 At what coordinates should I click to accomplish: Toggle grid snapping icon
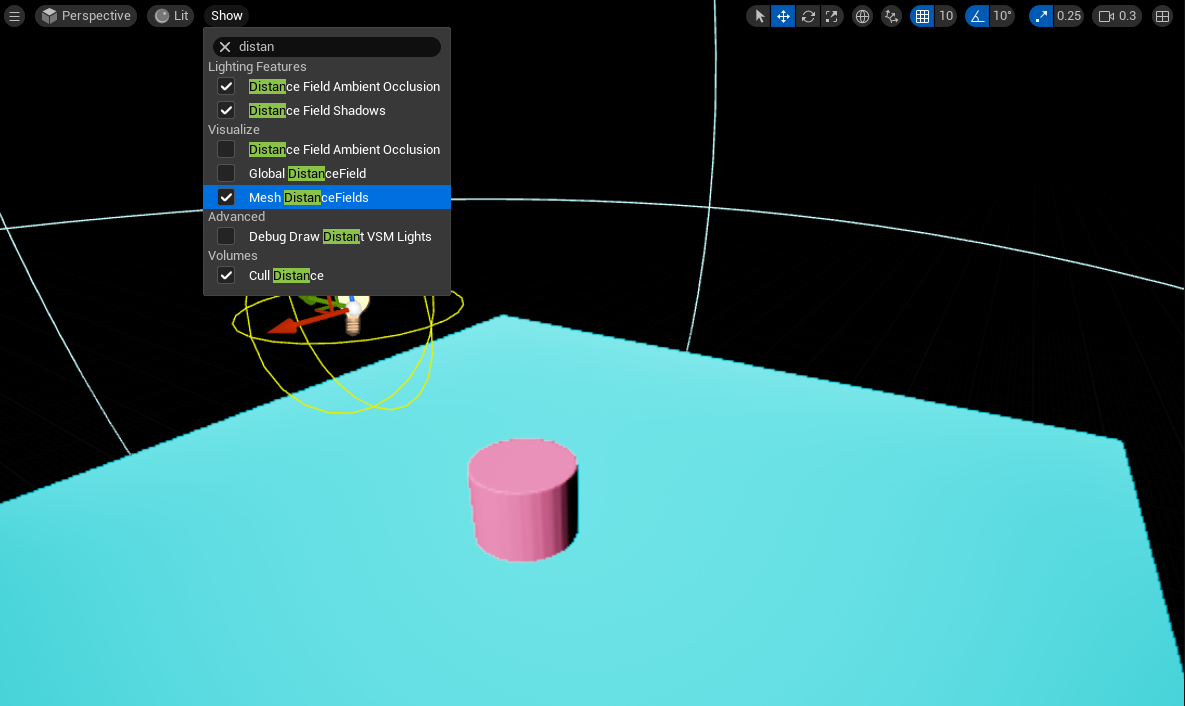[922, 16]
